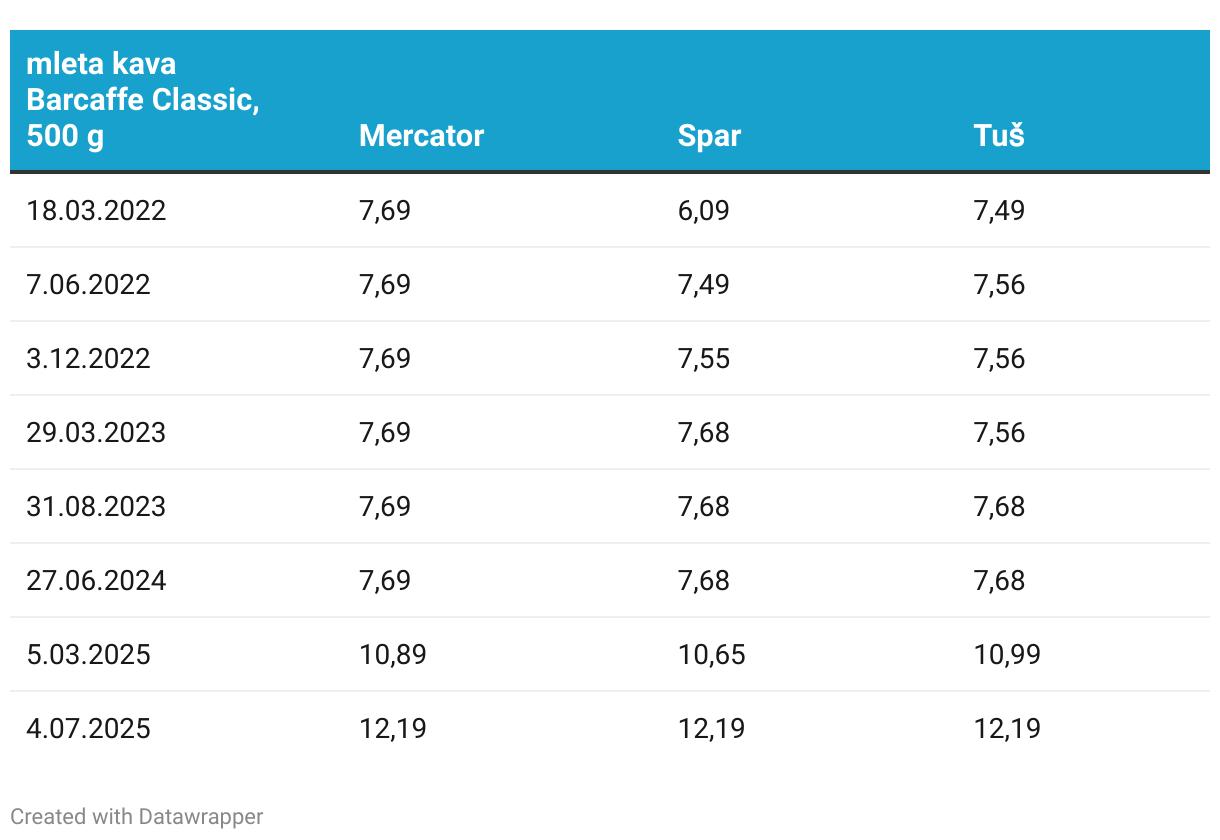Click the Spar price 10,65
Image resolution: width=1220 pixels, height=840 pixels.
pos(711,655)
